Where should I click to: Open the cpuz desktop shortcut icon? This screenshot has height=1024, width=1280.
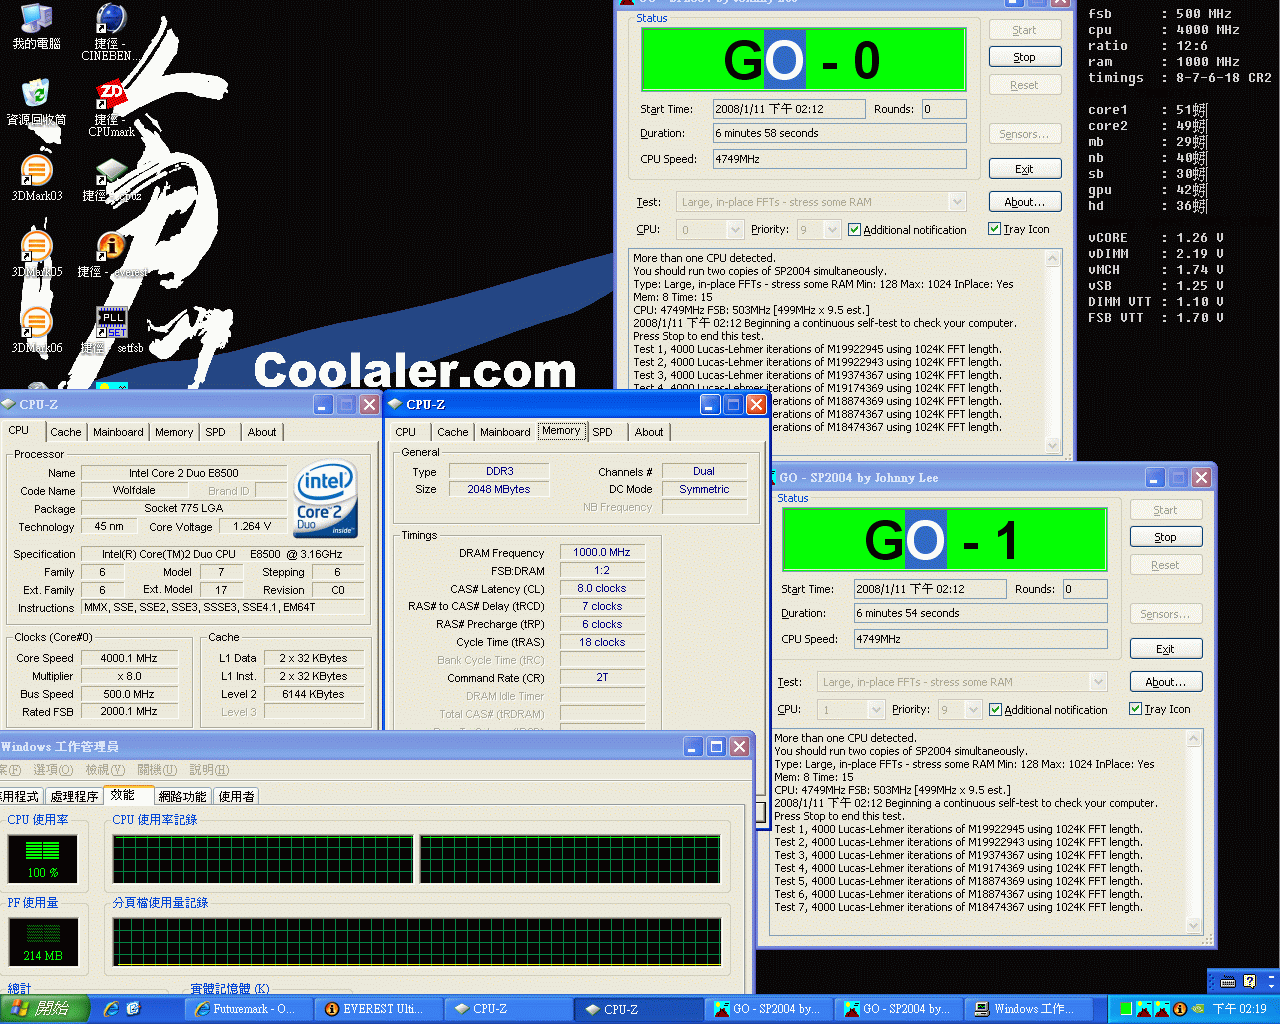click(x=111, y=179)
